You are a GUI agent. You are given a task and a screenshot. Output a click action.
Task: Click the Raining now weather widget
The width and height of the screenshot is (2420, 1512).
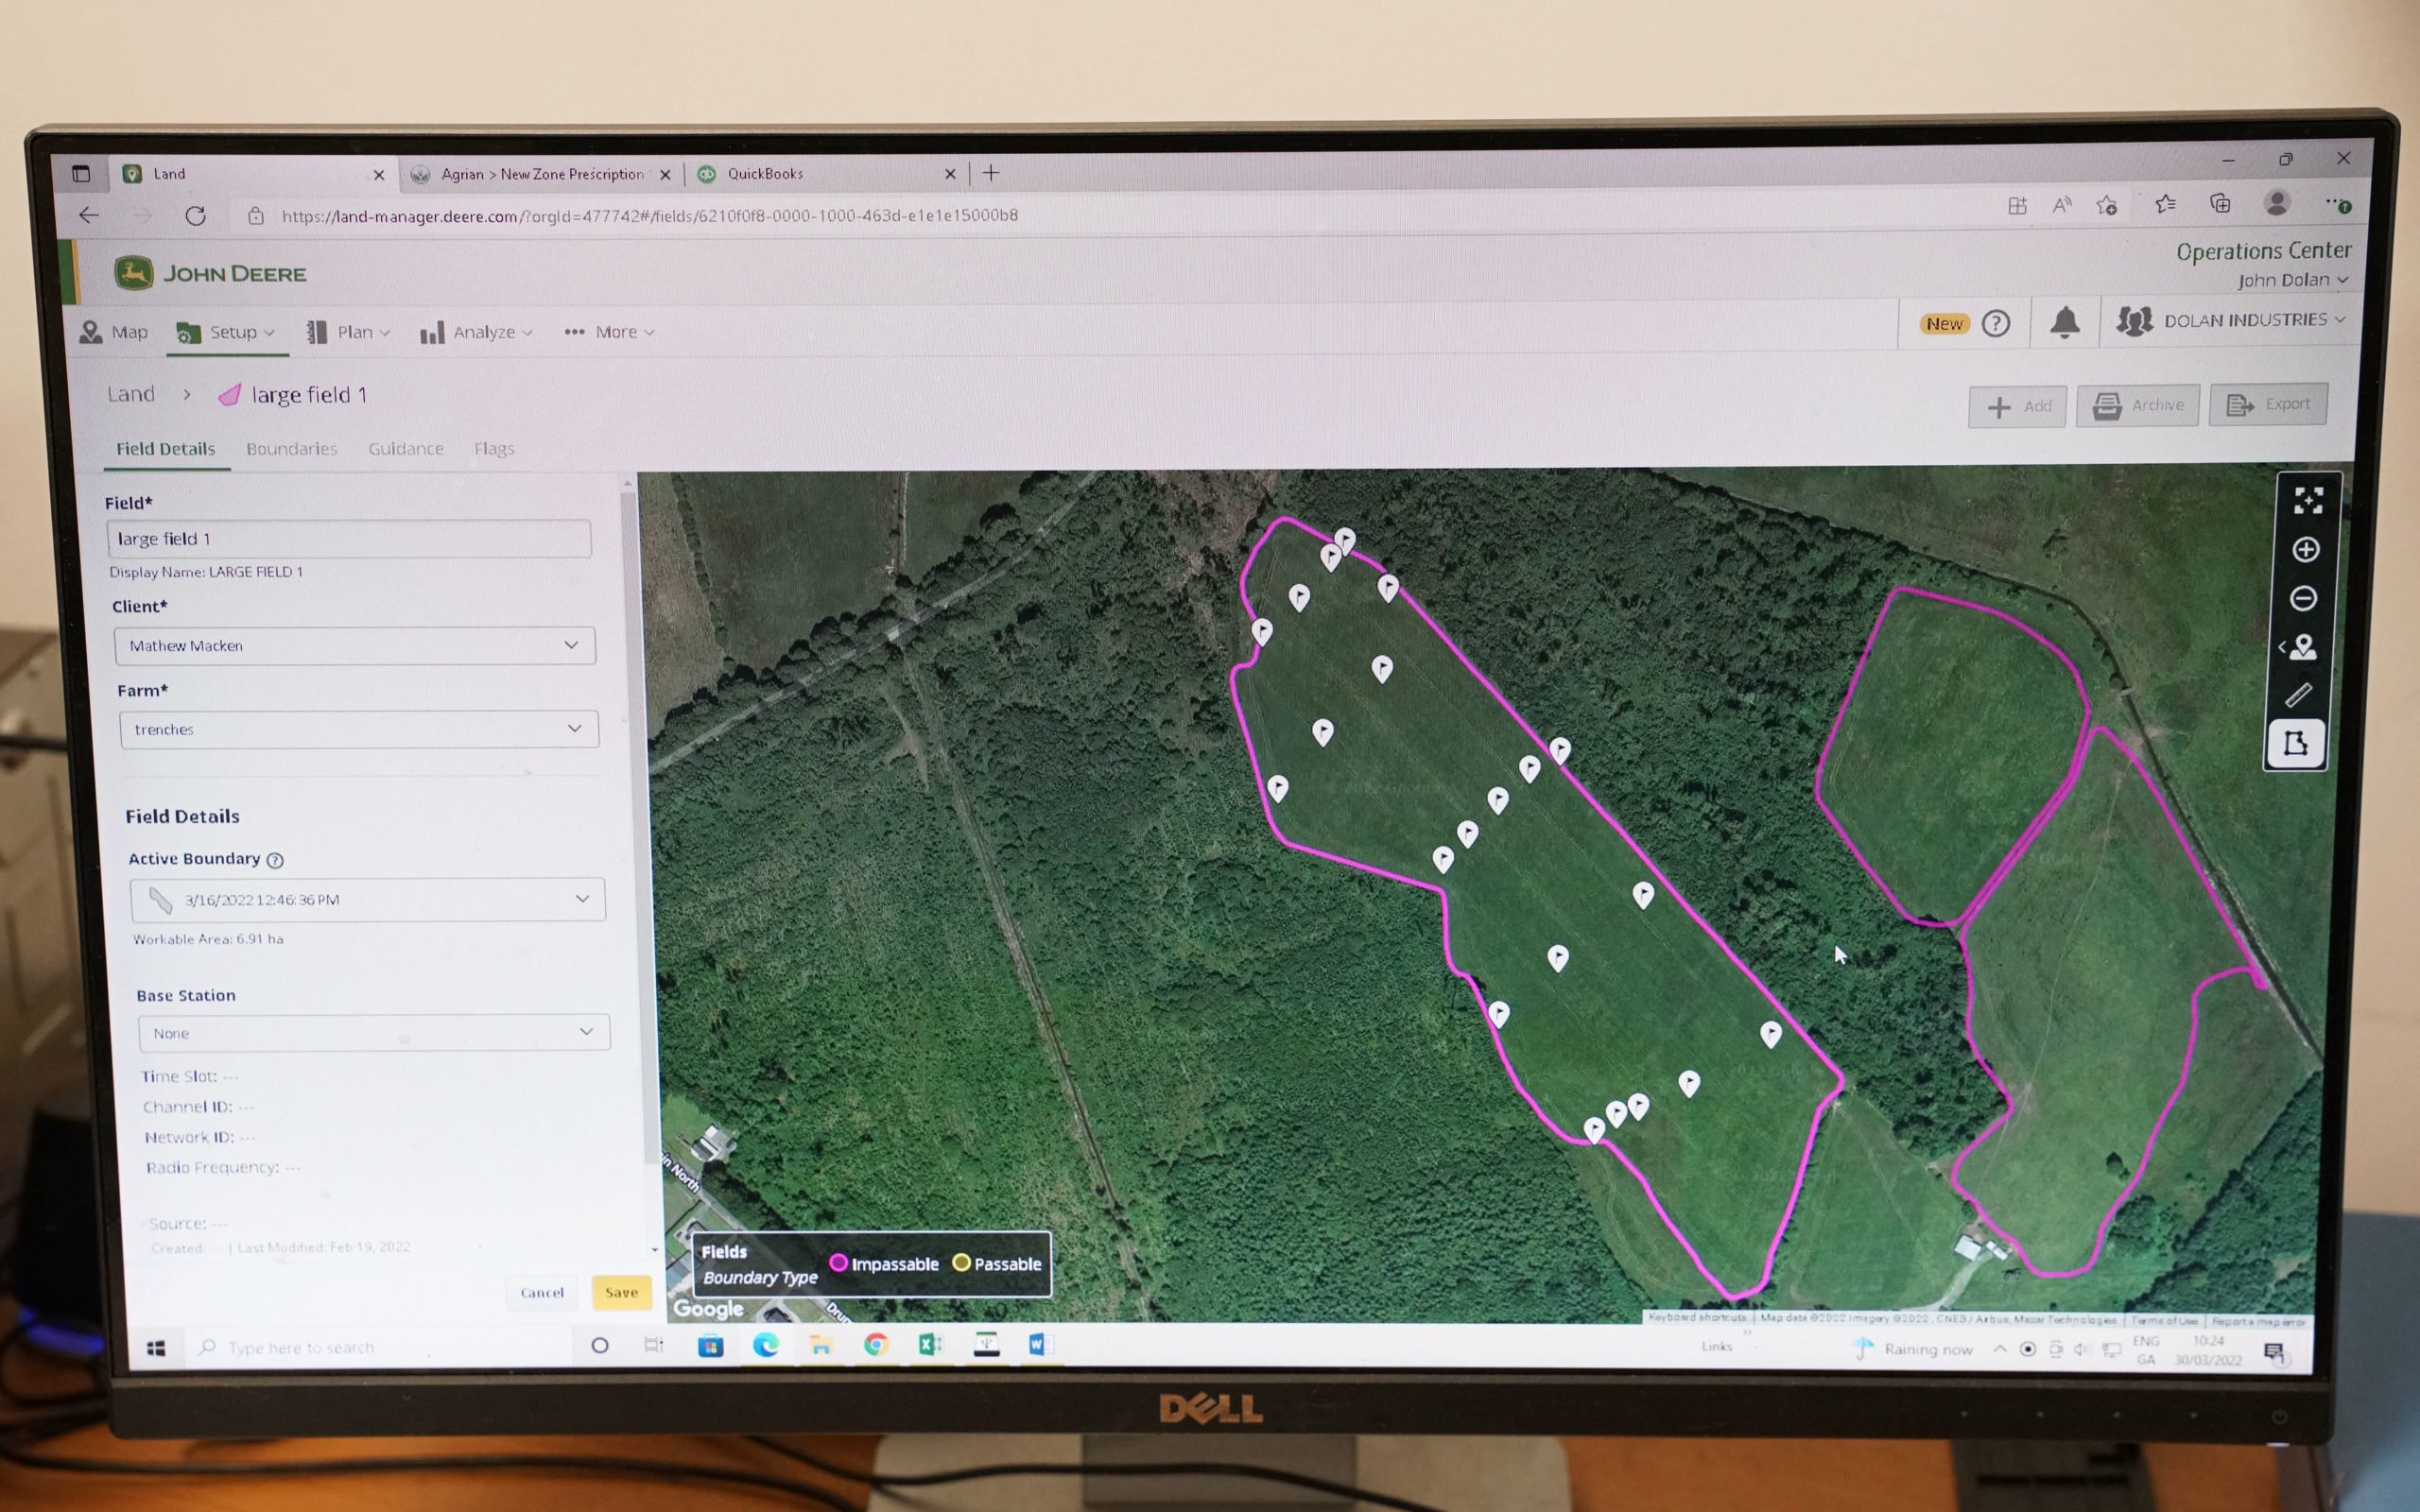point(1914,1350)
